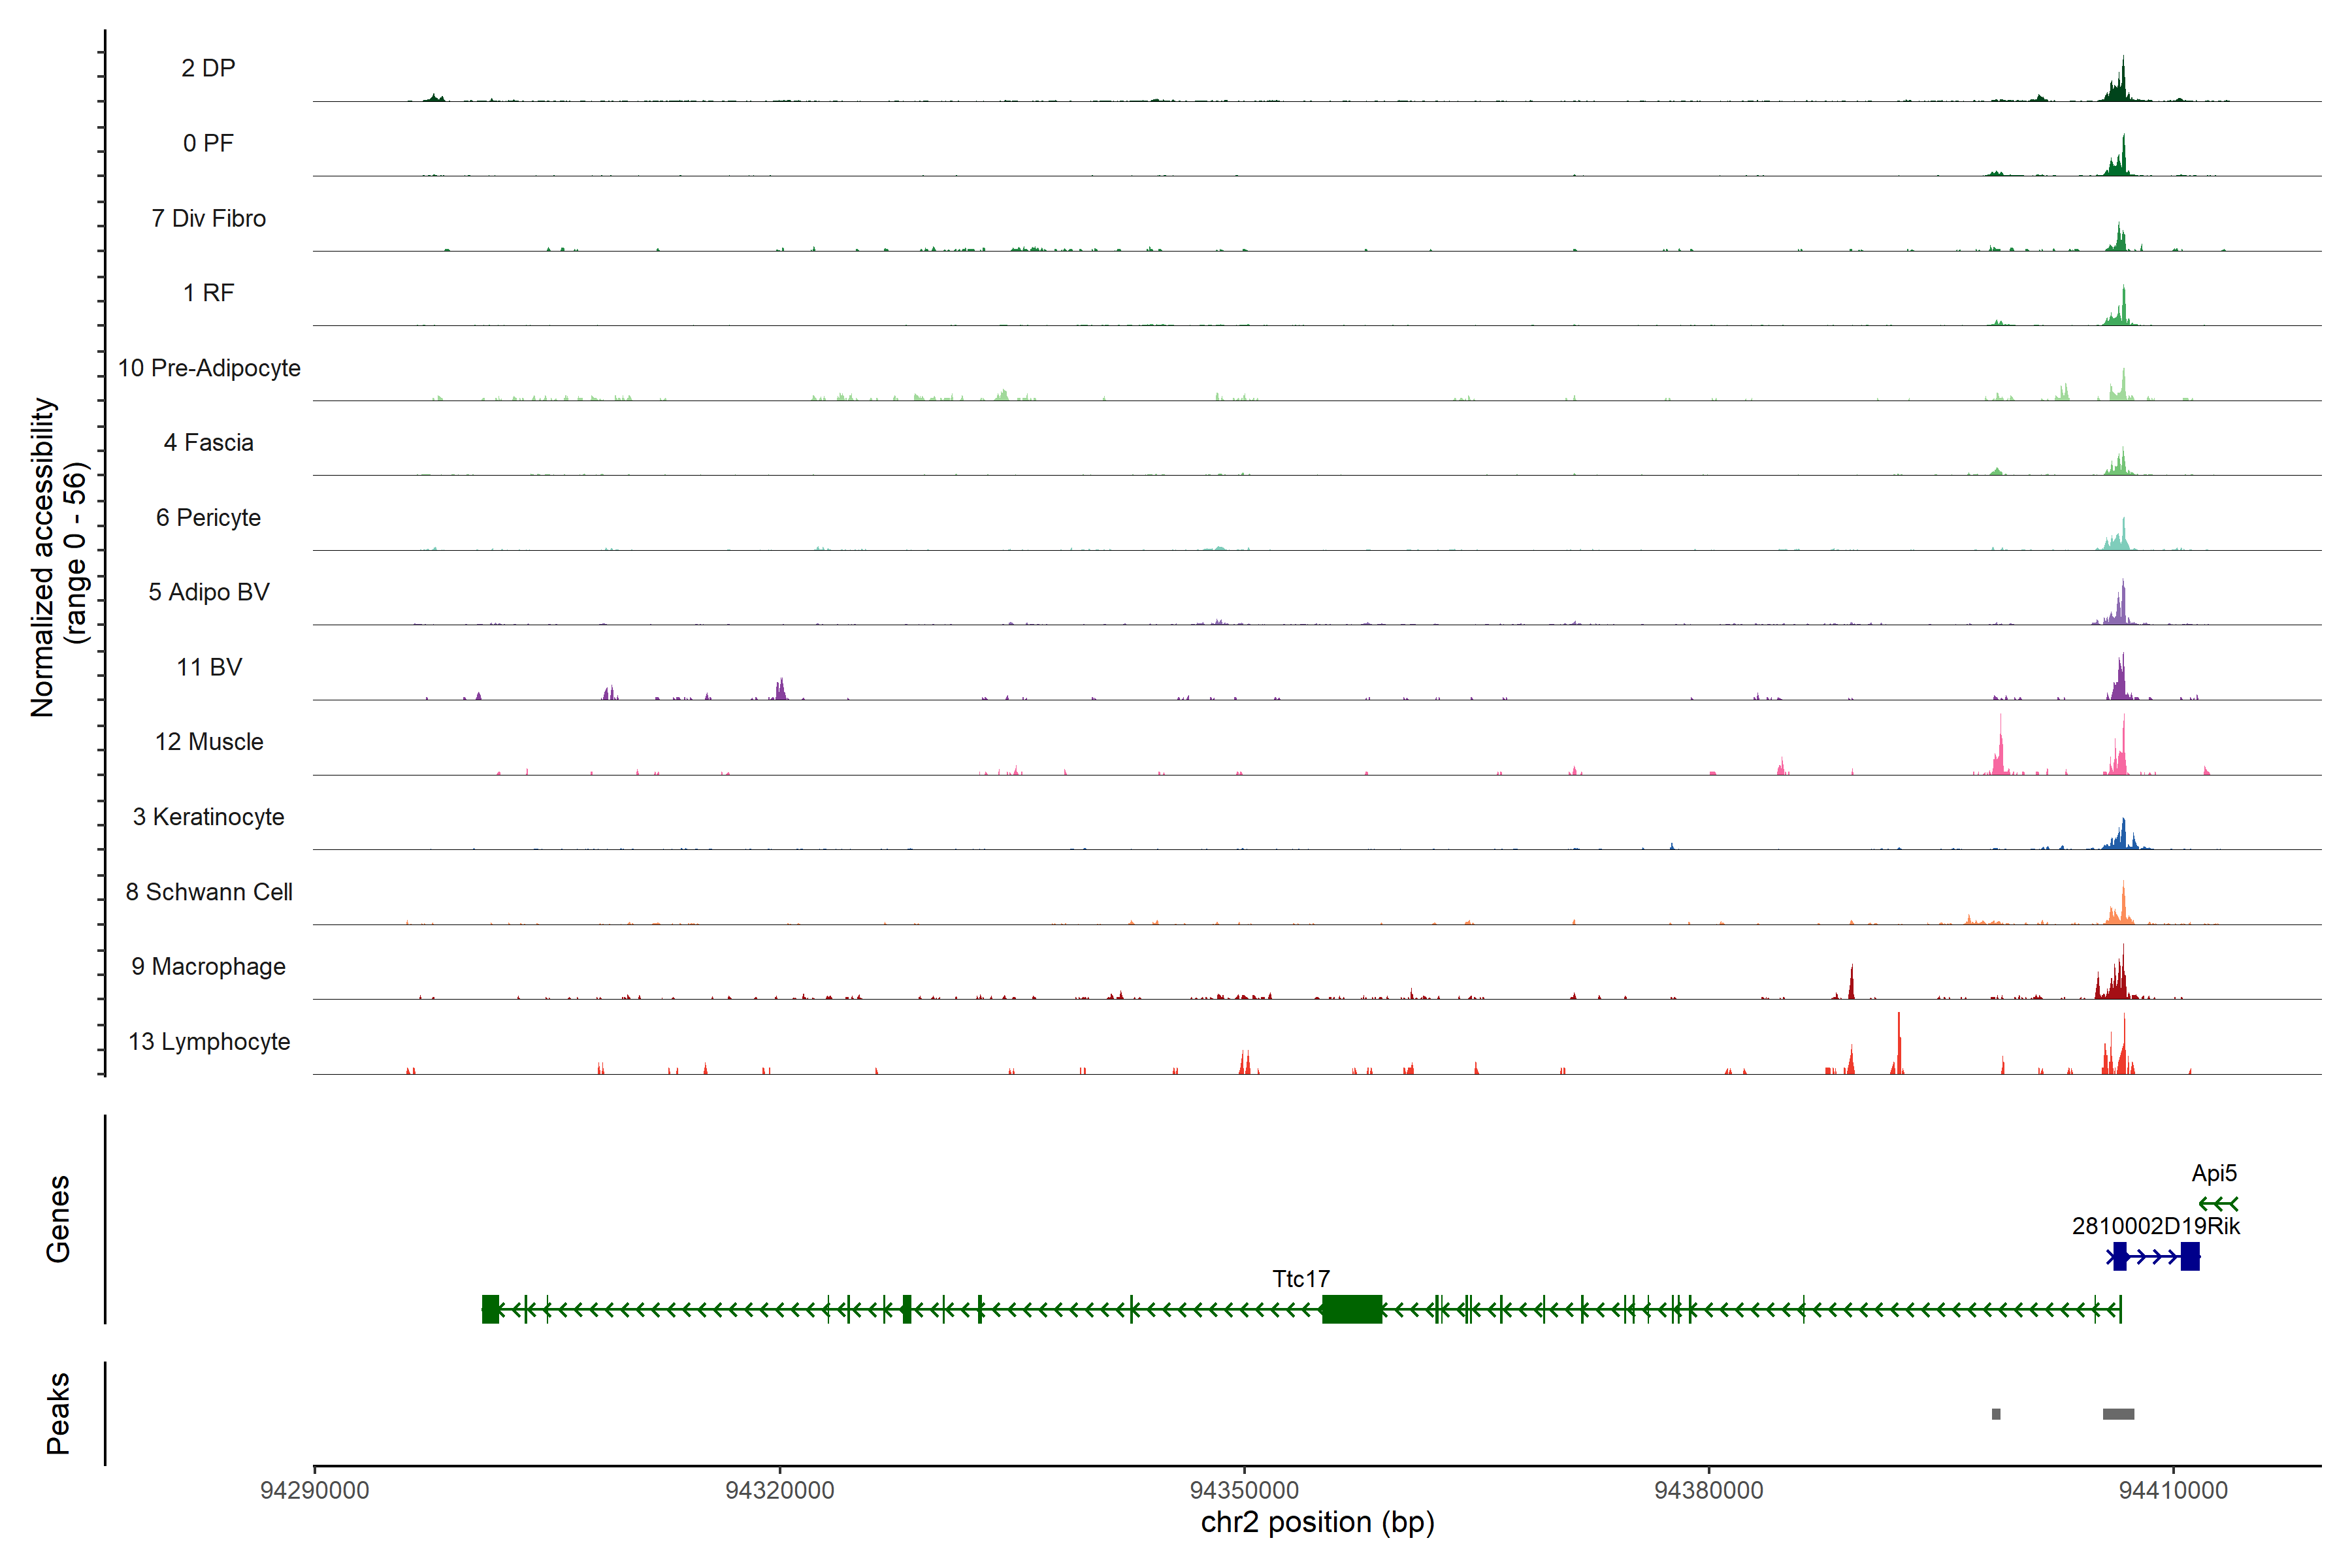Click the green Api5 arrow marker

pyautogui.click(x=2218, y=1204)
